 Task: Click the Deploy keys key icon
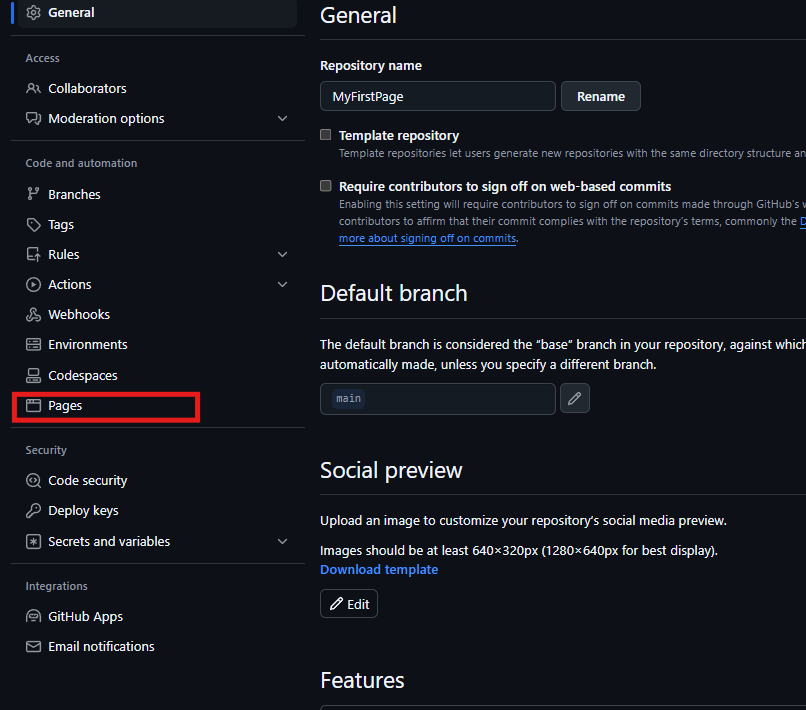coord(33,511)
